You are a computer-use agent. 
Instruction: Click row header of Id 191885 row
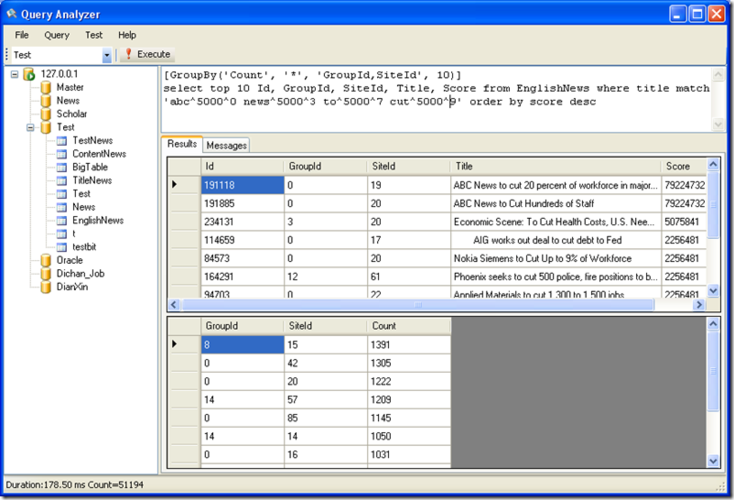(x=184, y=204)
